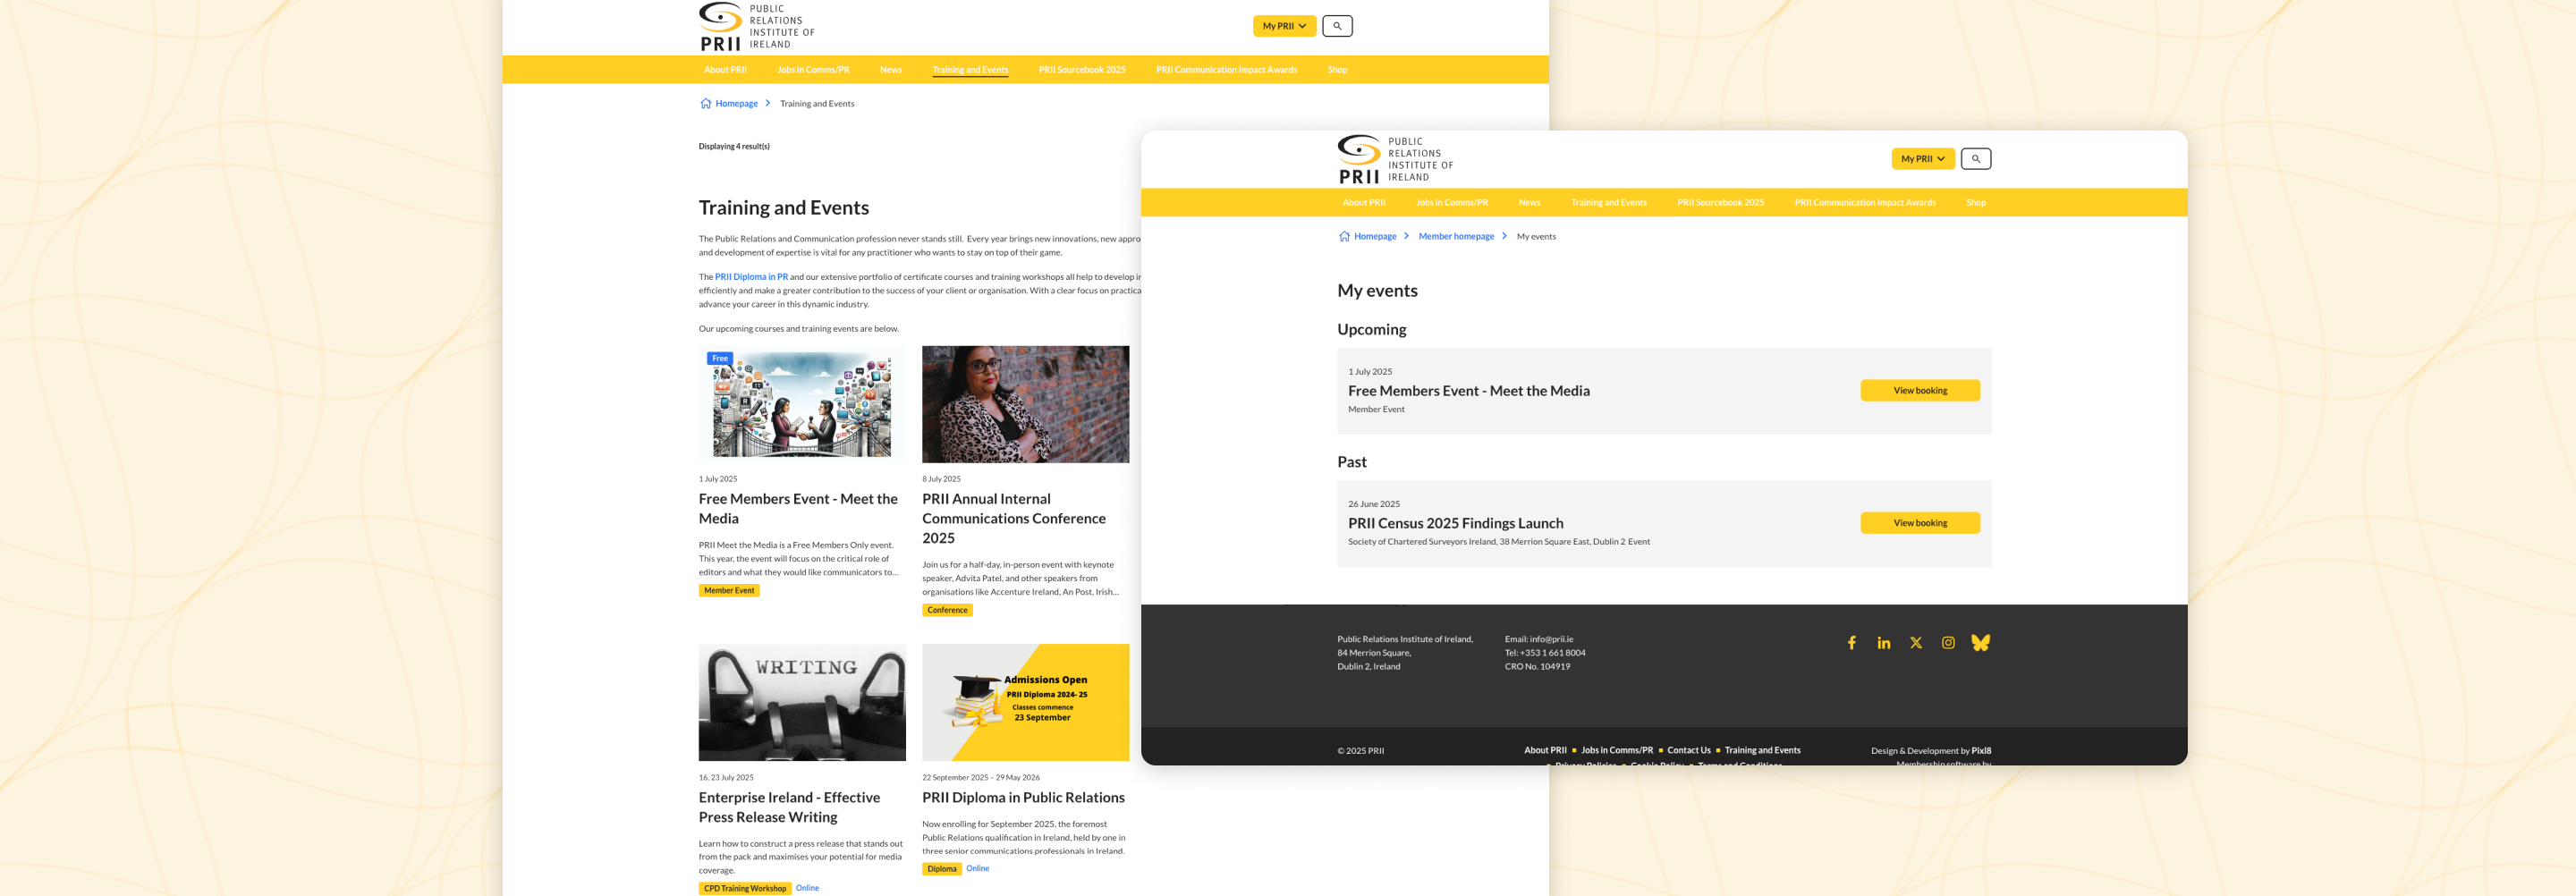
Task: Select News in My events navigation bar
Action: (x=1529, y=203)
